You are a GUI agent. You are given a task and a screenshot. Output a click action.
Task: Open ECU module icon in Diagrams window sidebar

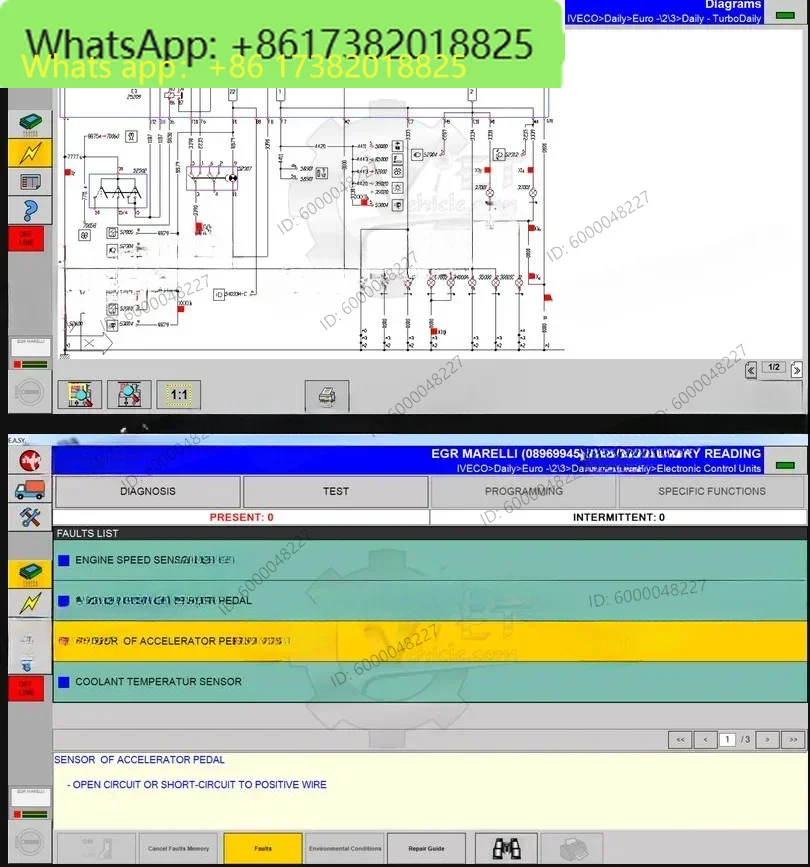(x=30, y=123)
